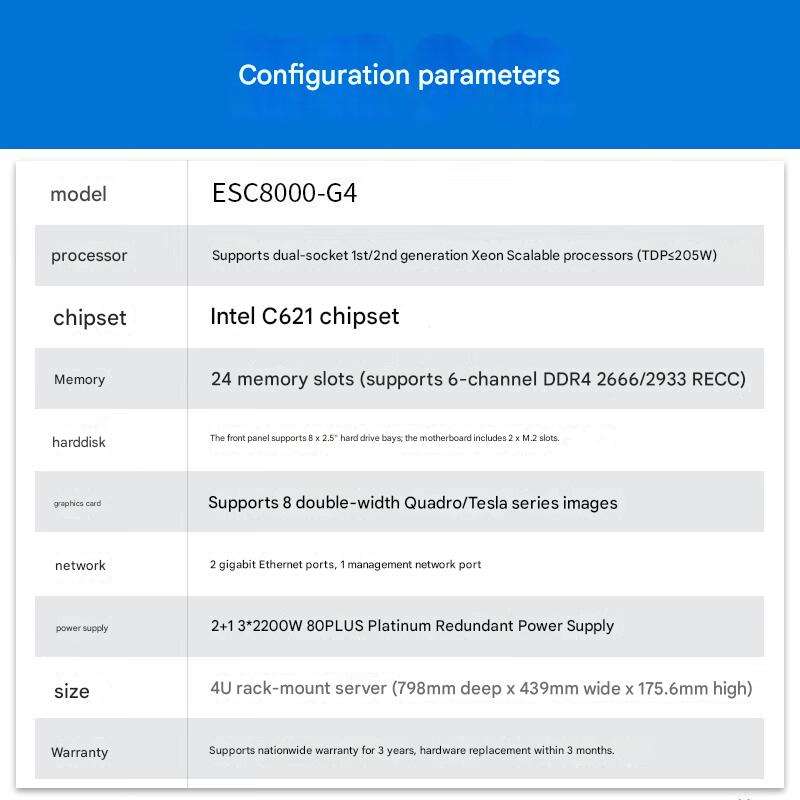800x800 pixels.
Task: Click the power supply row label
Action: coord(82,628)
